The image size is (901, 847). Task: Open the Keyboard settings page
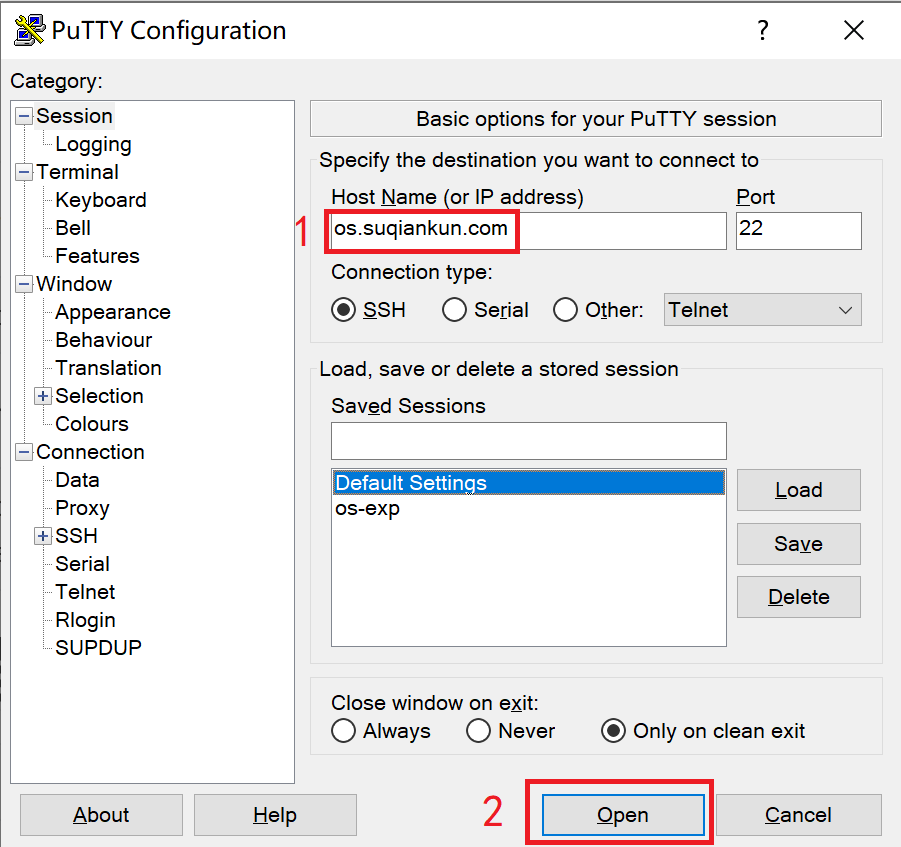[100, 199]
